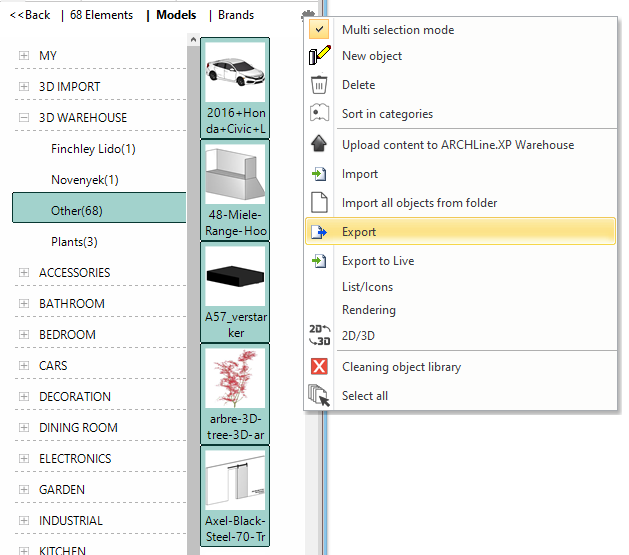
Task: Select the 3D WAREHOUSE category label
Action: pos(83,117)
